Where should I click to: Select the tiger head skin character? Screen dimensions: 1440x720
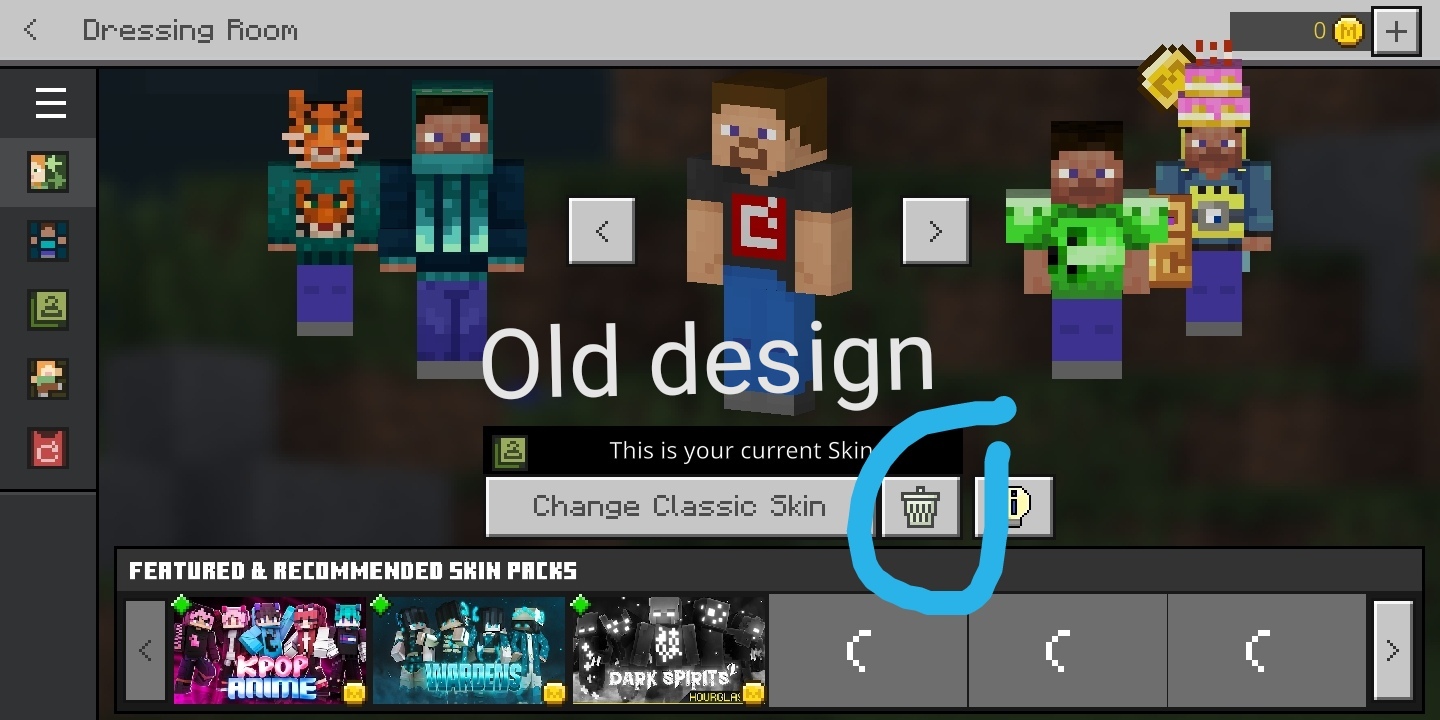pos(323,211)
